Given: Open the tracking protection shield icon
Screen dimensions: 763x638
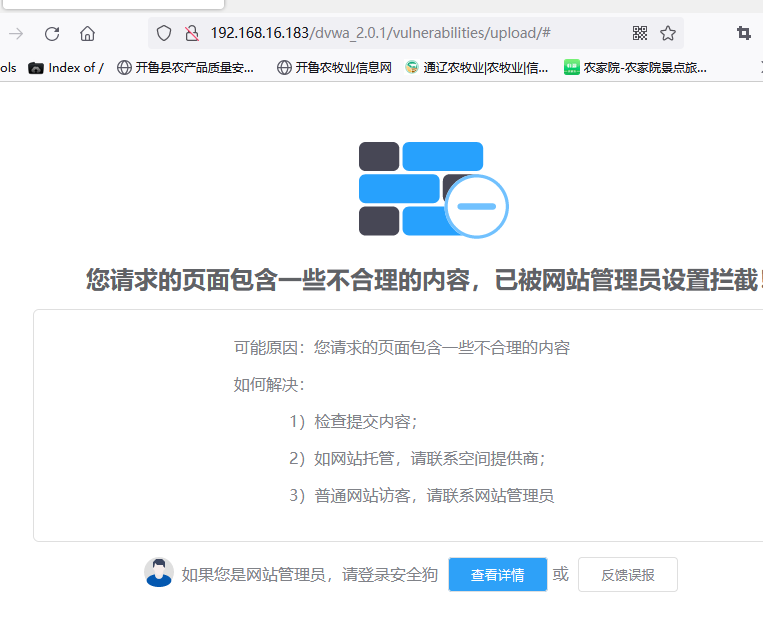Looking at the screenshot, I should click(164, 33).
